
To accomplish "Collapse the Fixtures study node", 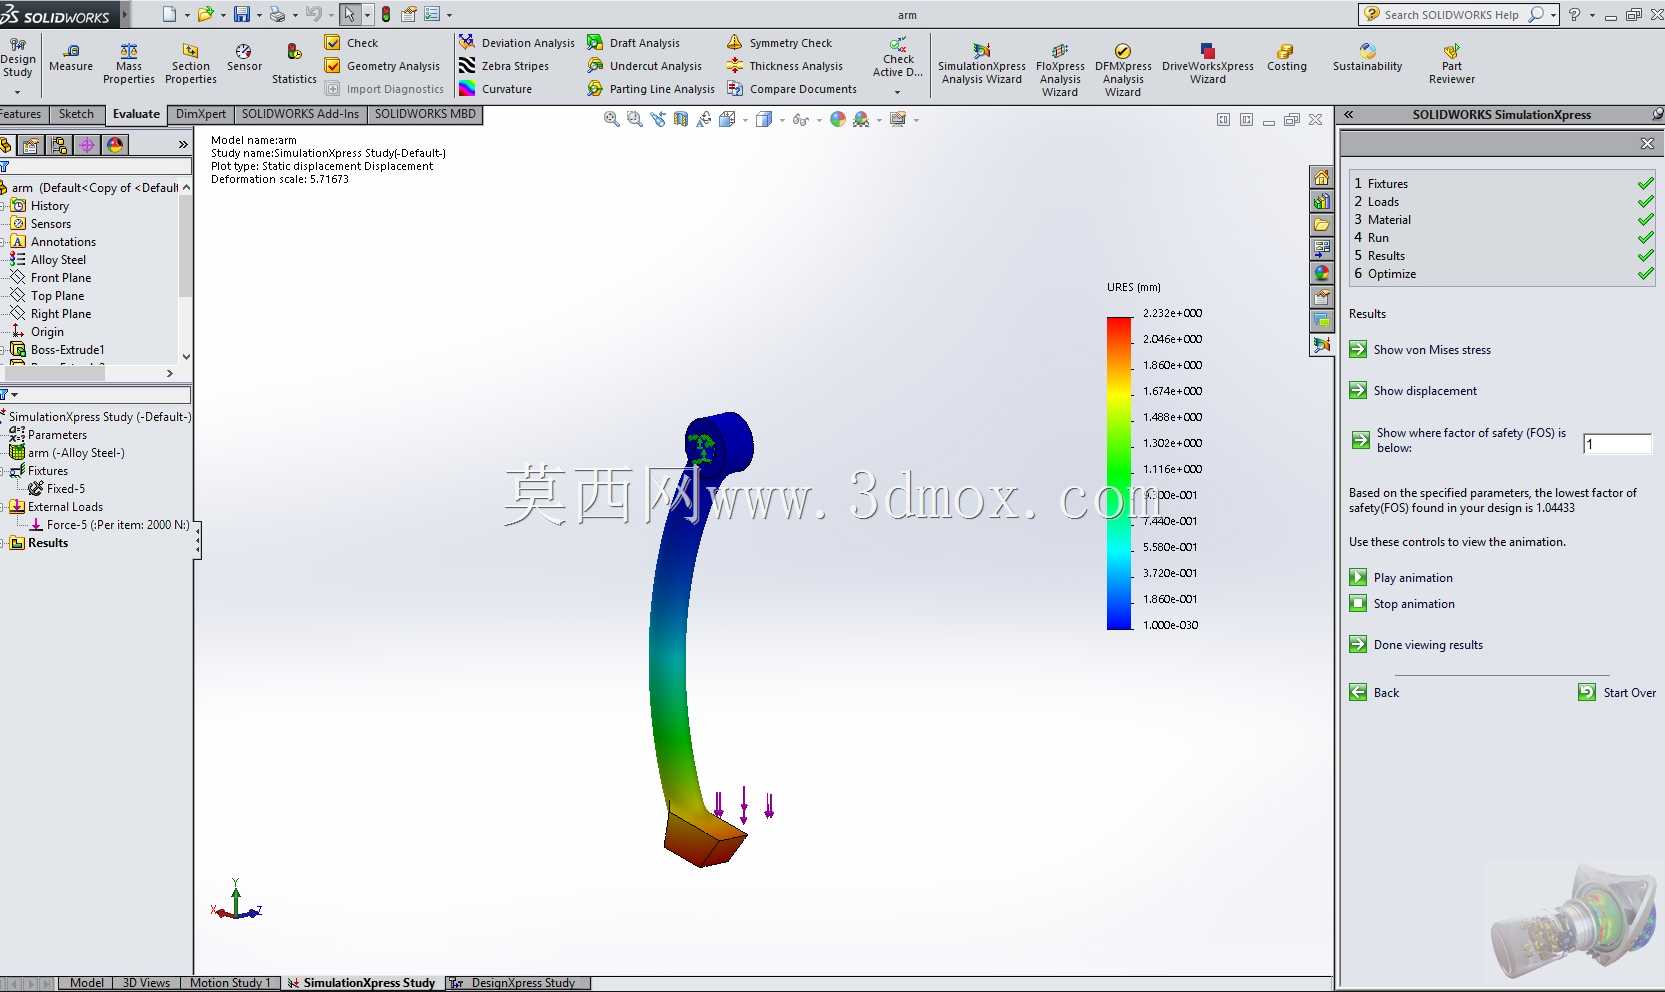I will 3,471.
